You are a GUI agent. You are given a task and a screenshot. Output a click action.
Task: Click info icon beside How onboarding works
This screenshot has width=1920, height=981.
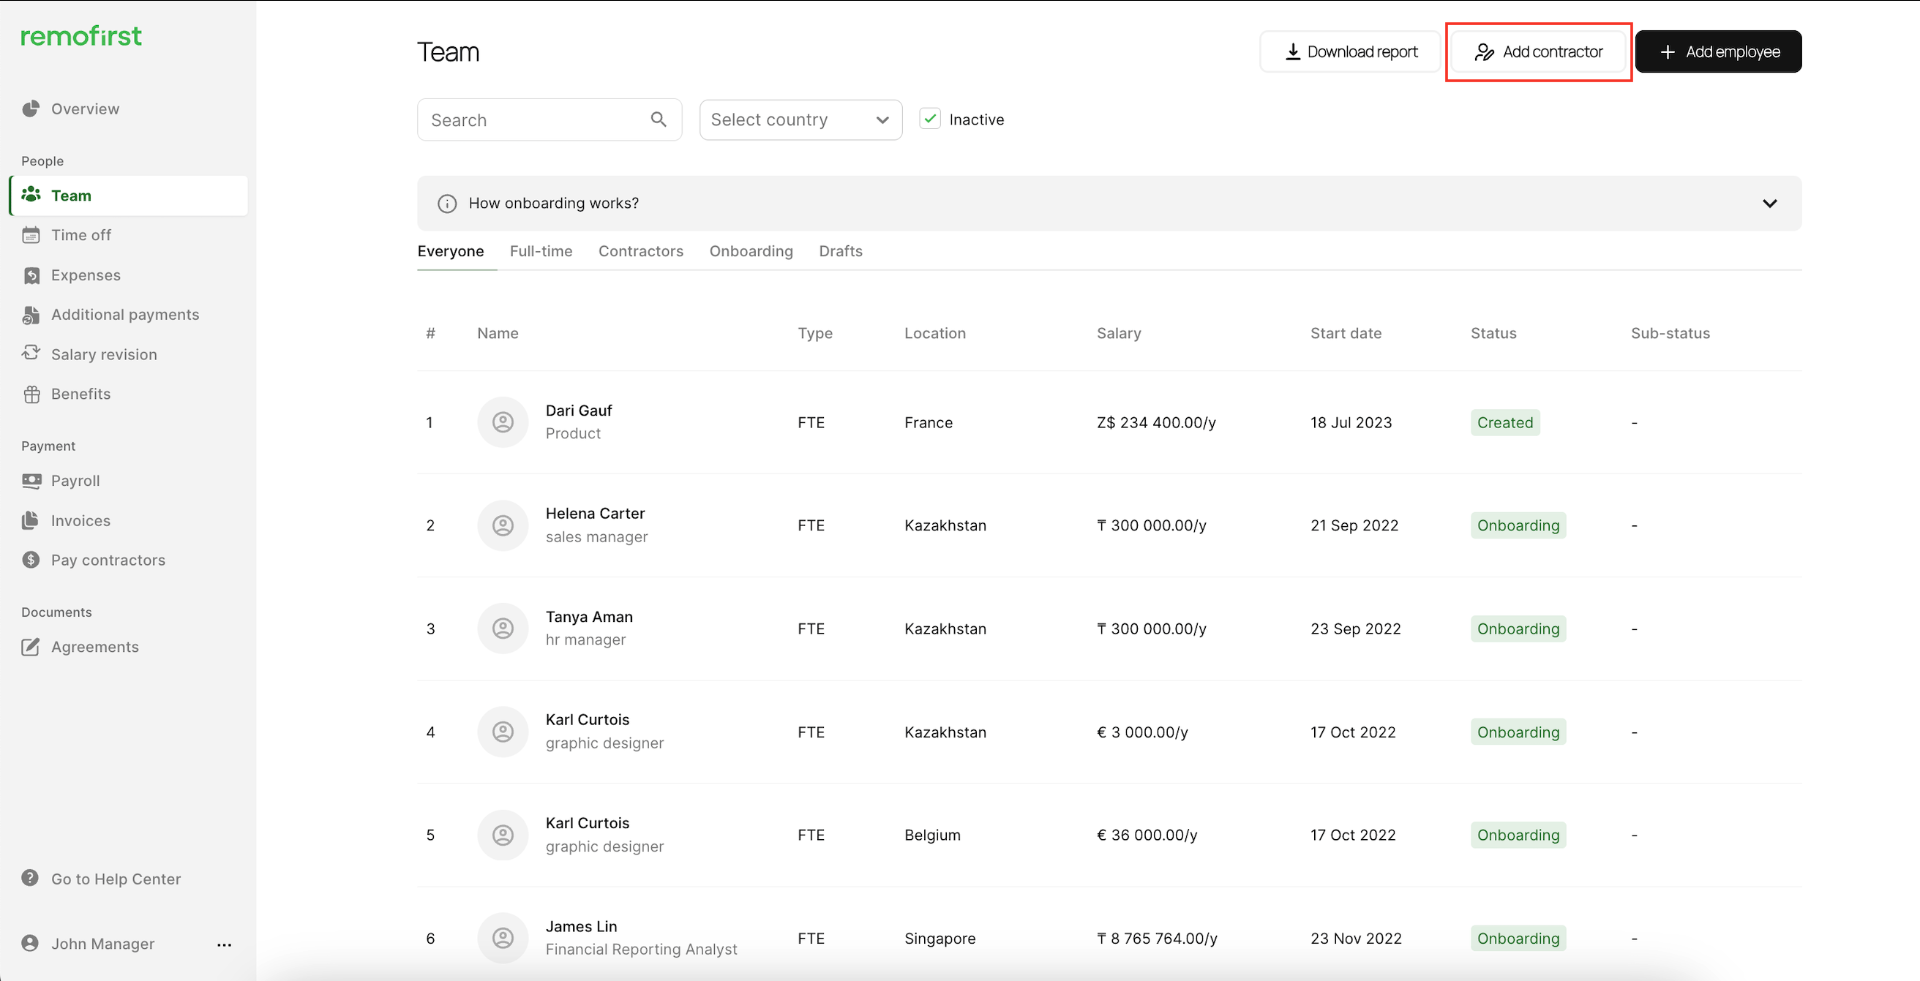pos(447,203)
